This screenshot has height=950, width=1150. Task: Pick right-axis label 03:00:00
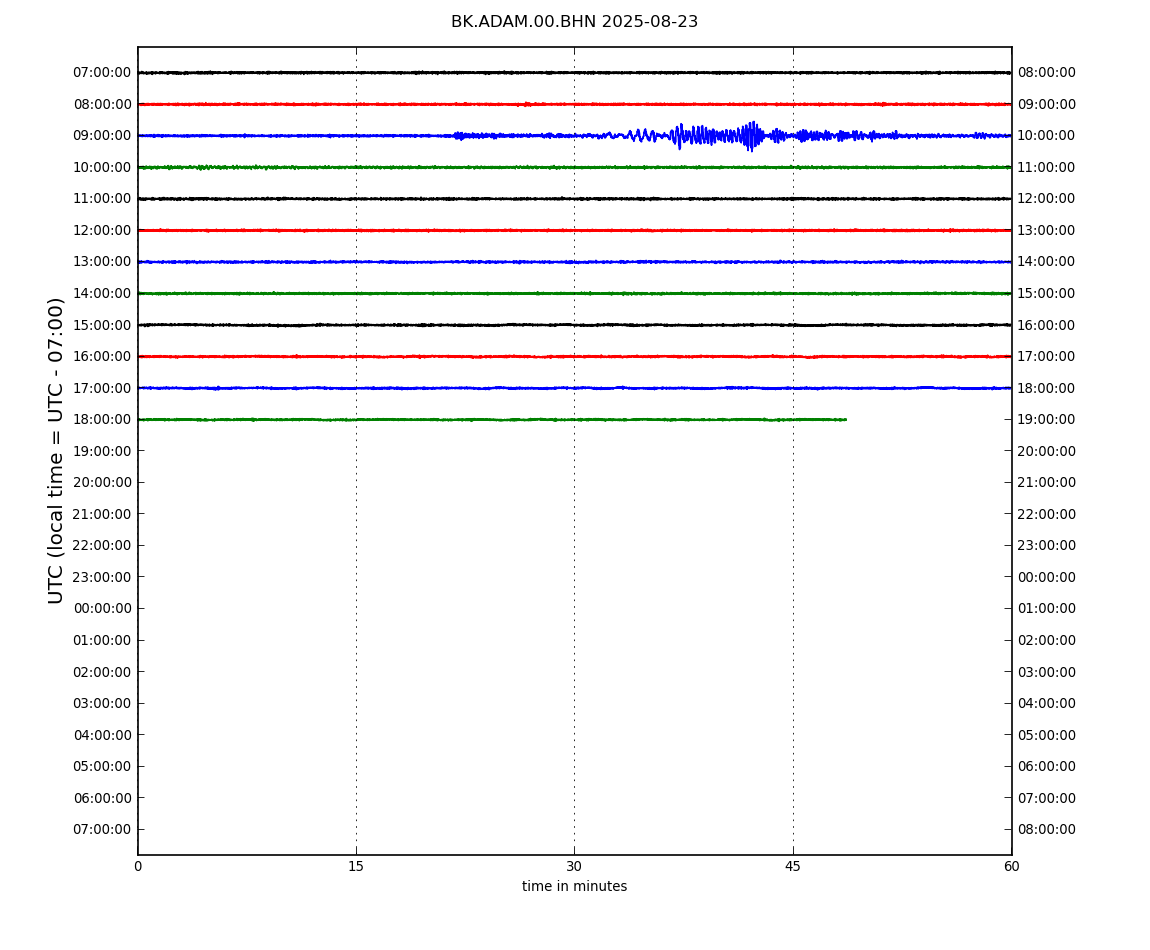click(1047, 672)
